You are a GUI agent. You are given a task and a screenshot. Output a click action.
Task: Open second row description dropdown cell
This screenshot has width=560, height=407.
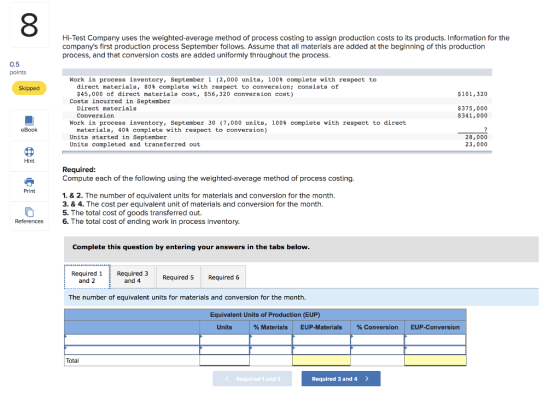(132, 350)
